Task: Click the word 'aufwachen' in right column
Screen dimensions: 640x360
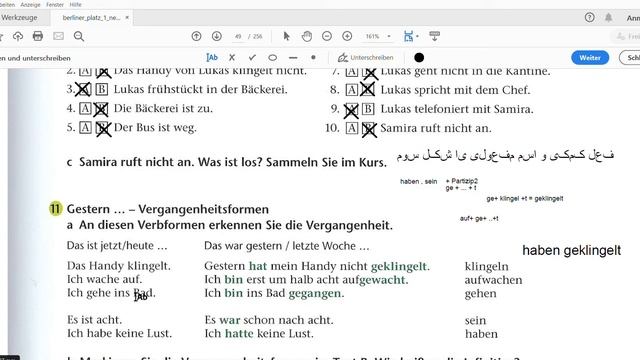Action: 493,280
